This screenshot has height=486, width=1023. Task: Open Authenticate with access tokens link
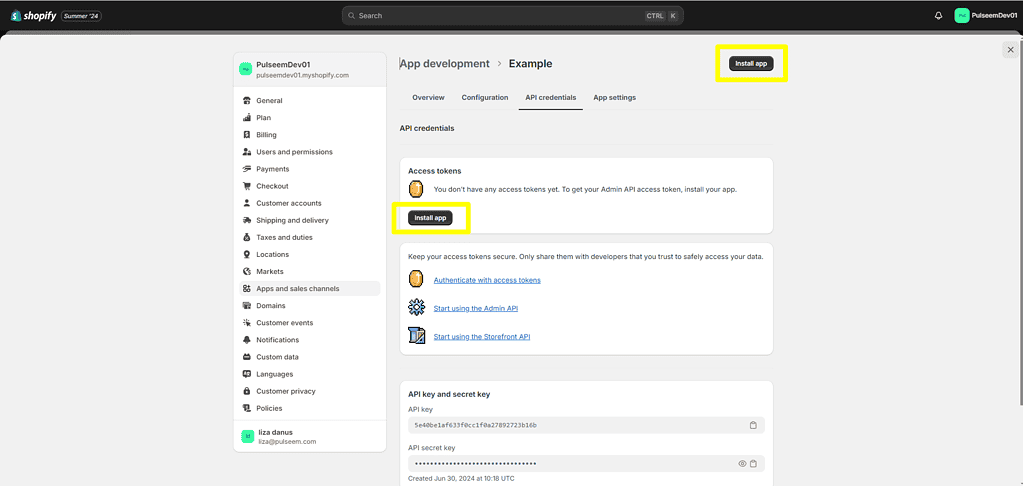point(487,280)
